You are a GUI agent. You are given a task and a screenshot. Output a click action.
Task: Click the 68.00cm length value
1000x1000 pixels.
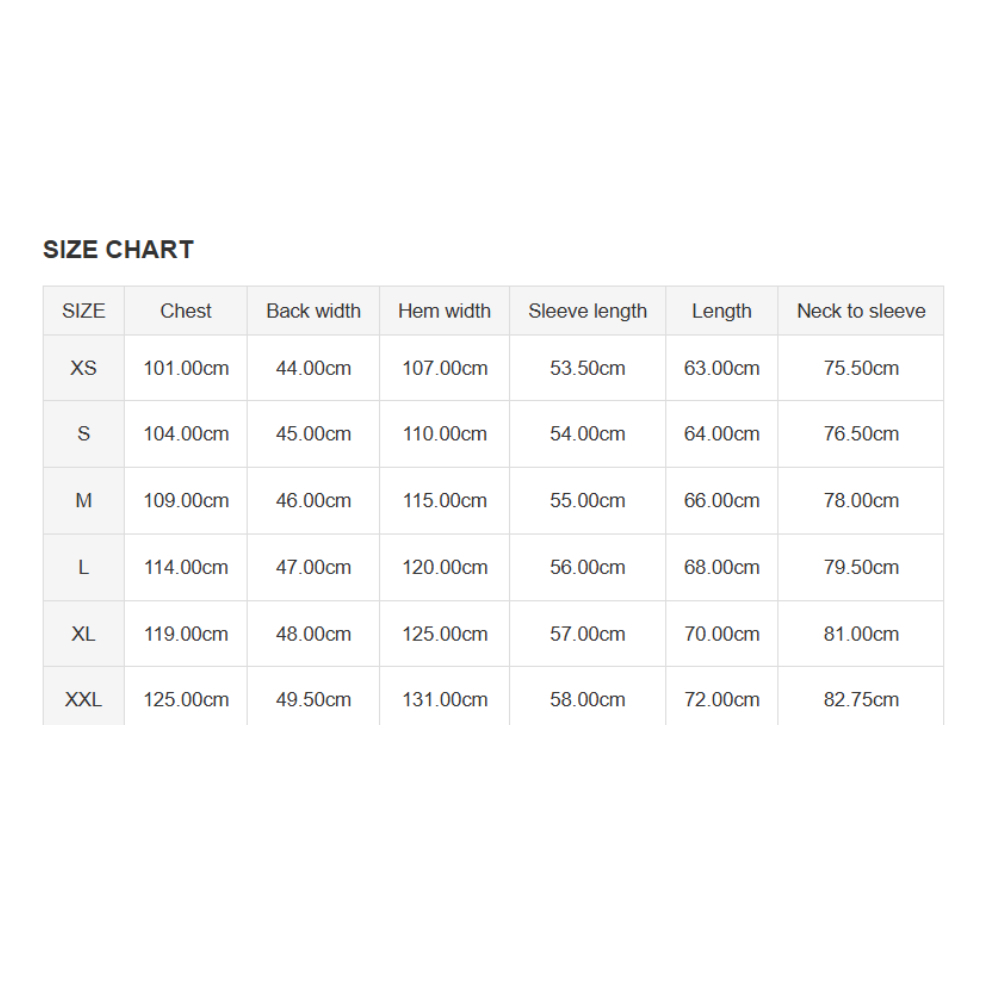[x=721, y=567]
